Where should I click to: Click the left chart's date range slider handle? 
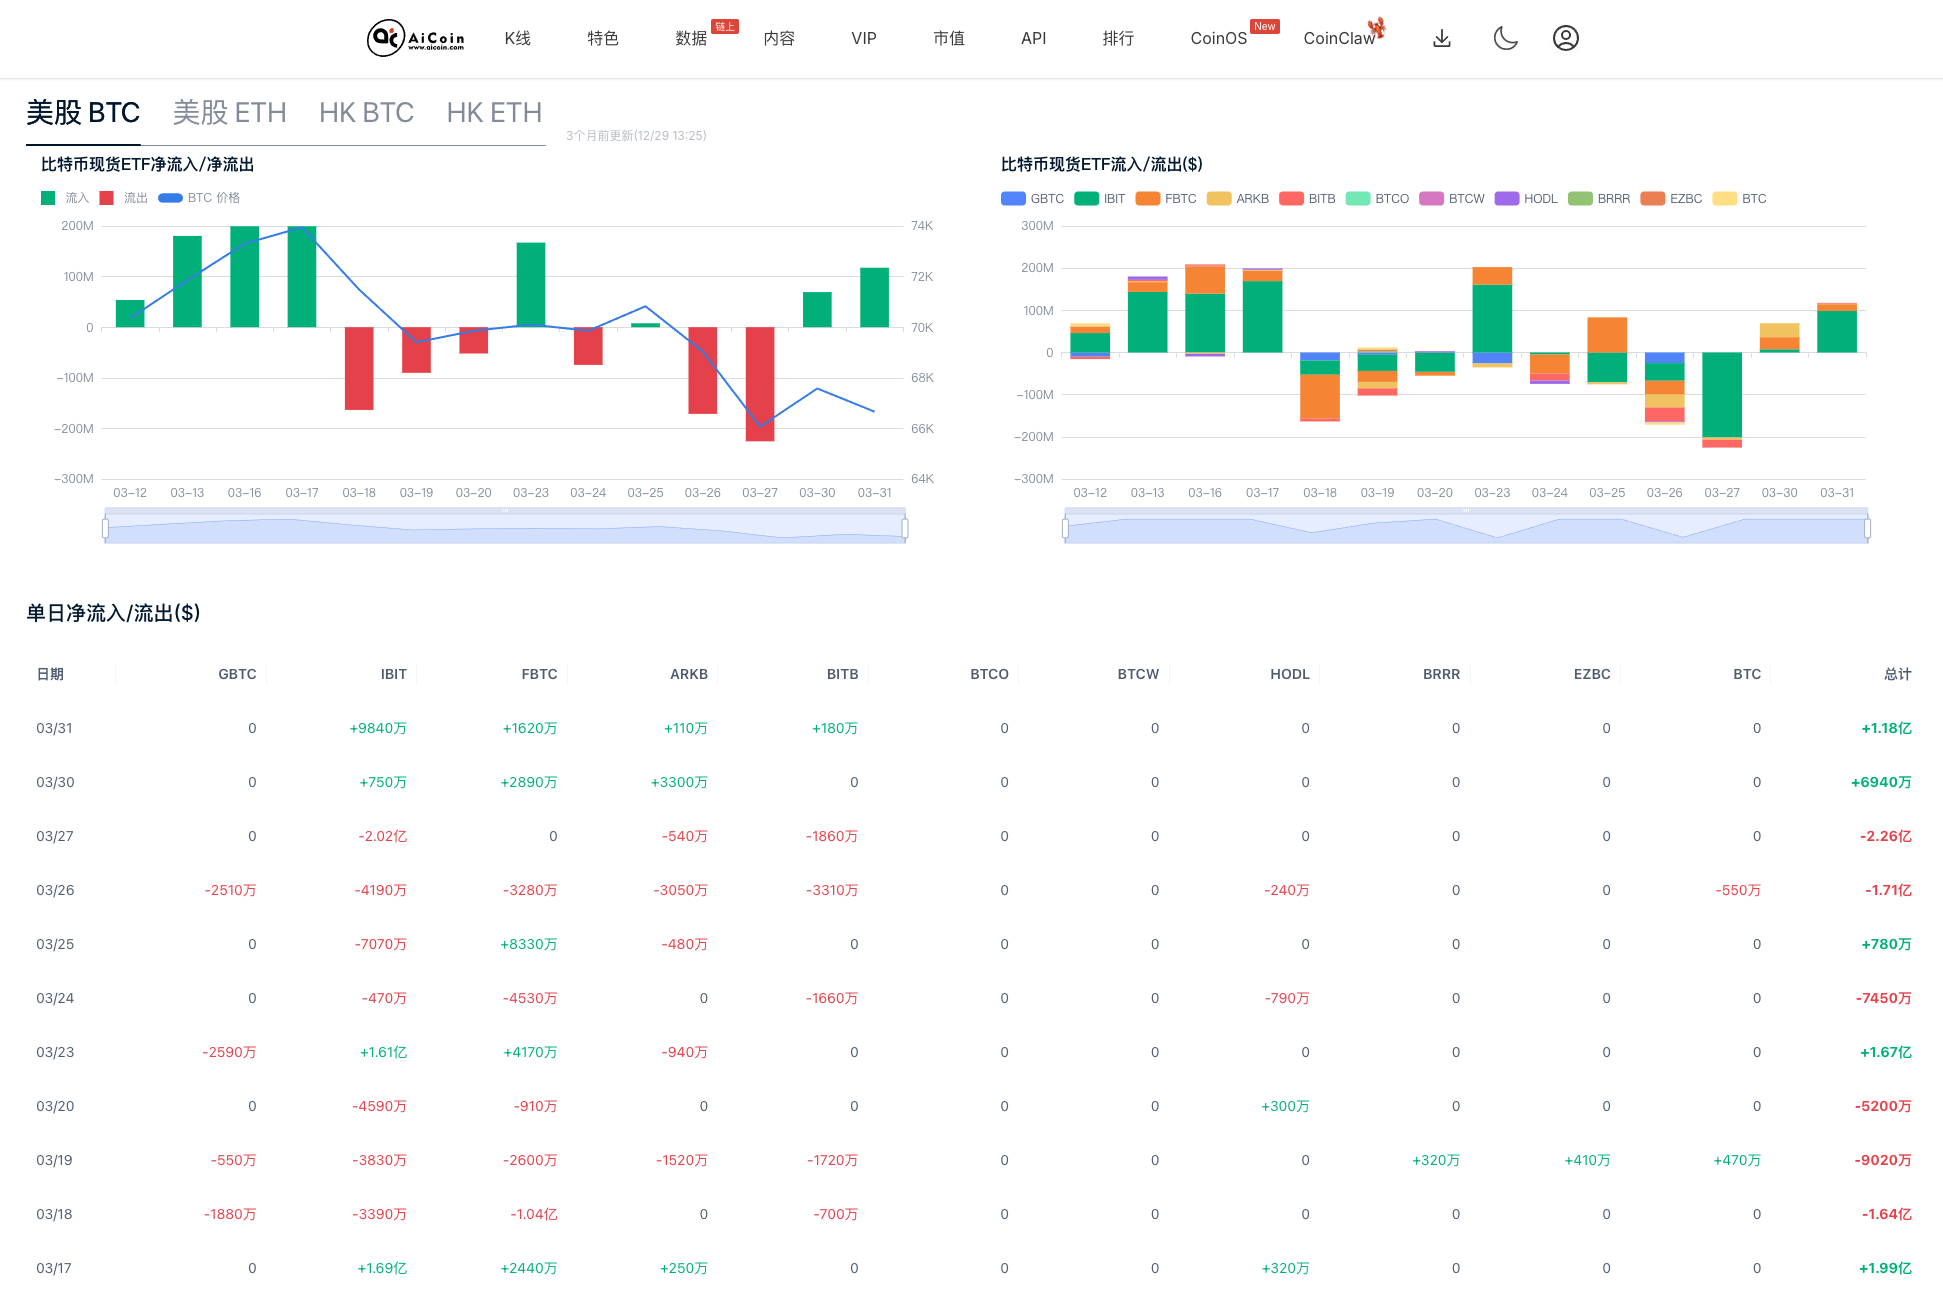[x=106, y=529]
